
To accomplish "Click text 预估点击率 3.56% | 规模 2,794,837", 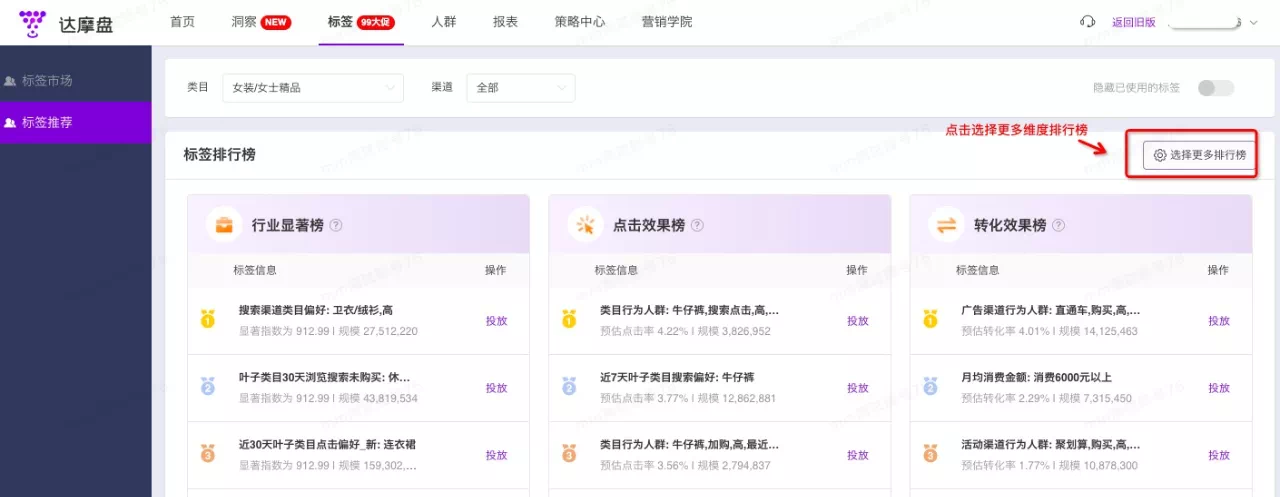I will [x=686, y=465].
